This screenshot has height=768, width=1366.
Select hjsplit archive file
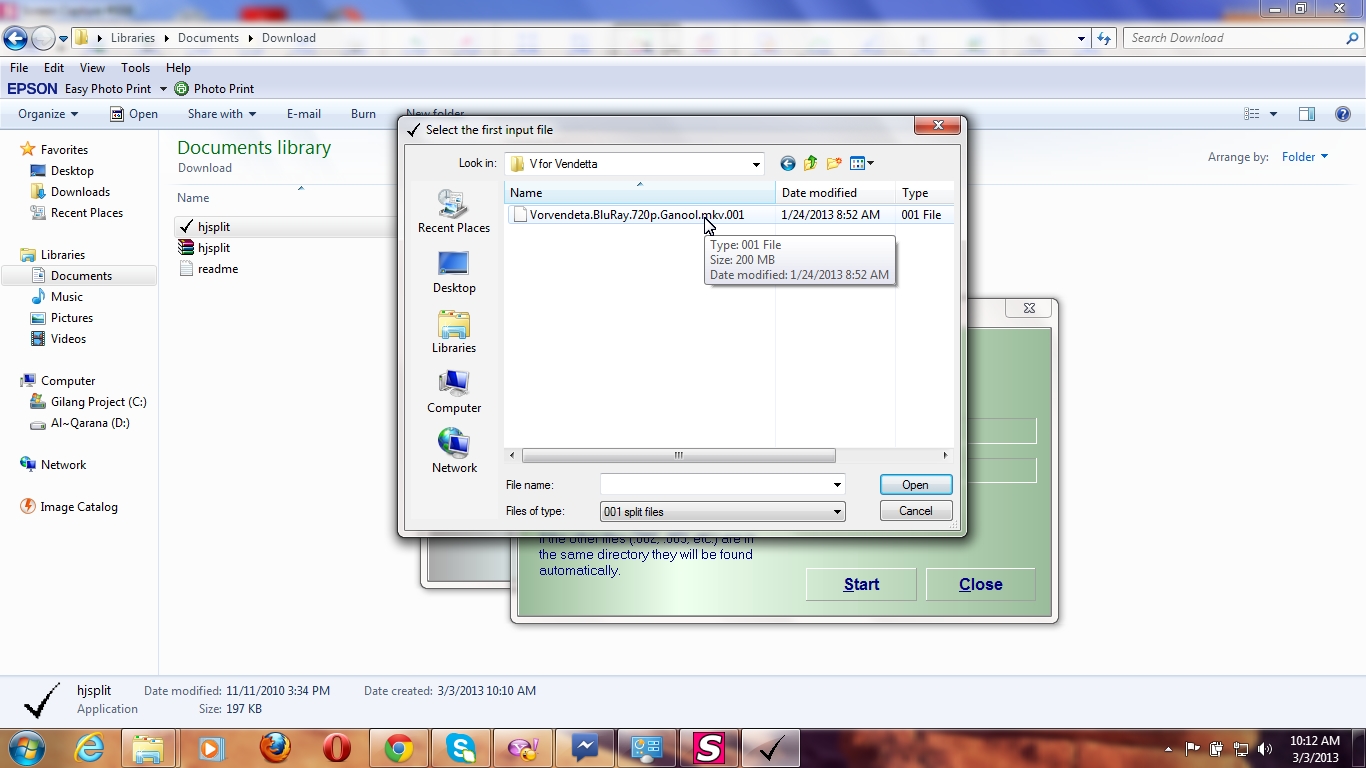coord(214,248)
